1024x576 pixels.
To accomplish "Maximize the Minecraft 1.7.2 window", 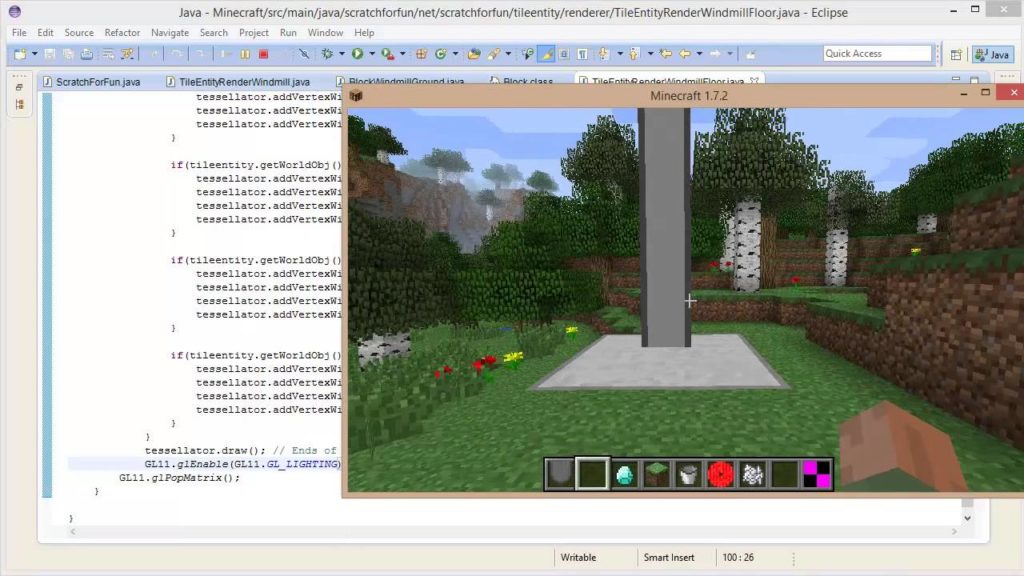I will [x=985, y=93].
